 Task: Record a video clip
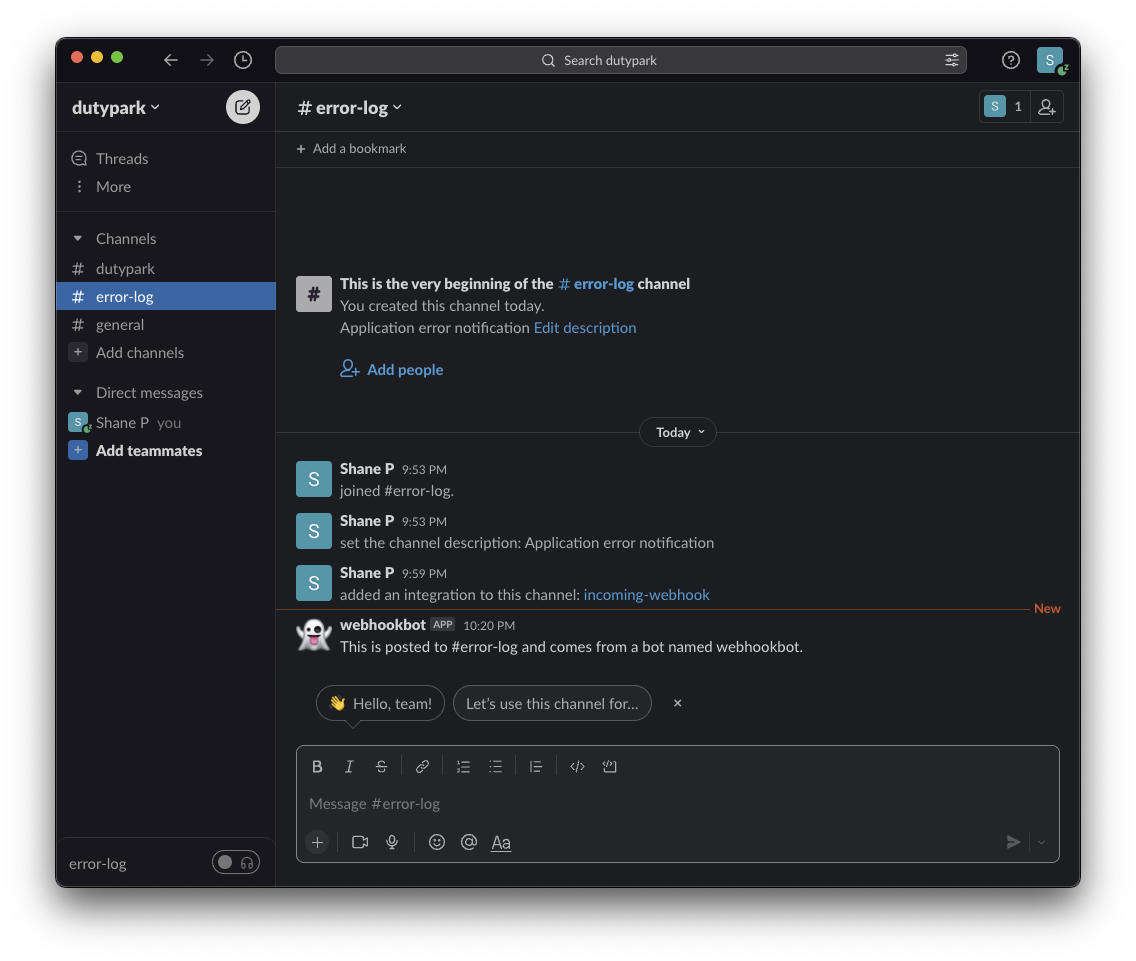[360, 842]
